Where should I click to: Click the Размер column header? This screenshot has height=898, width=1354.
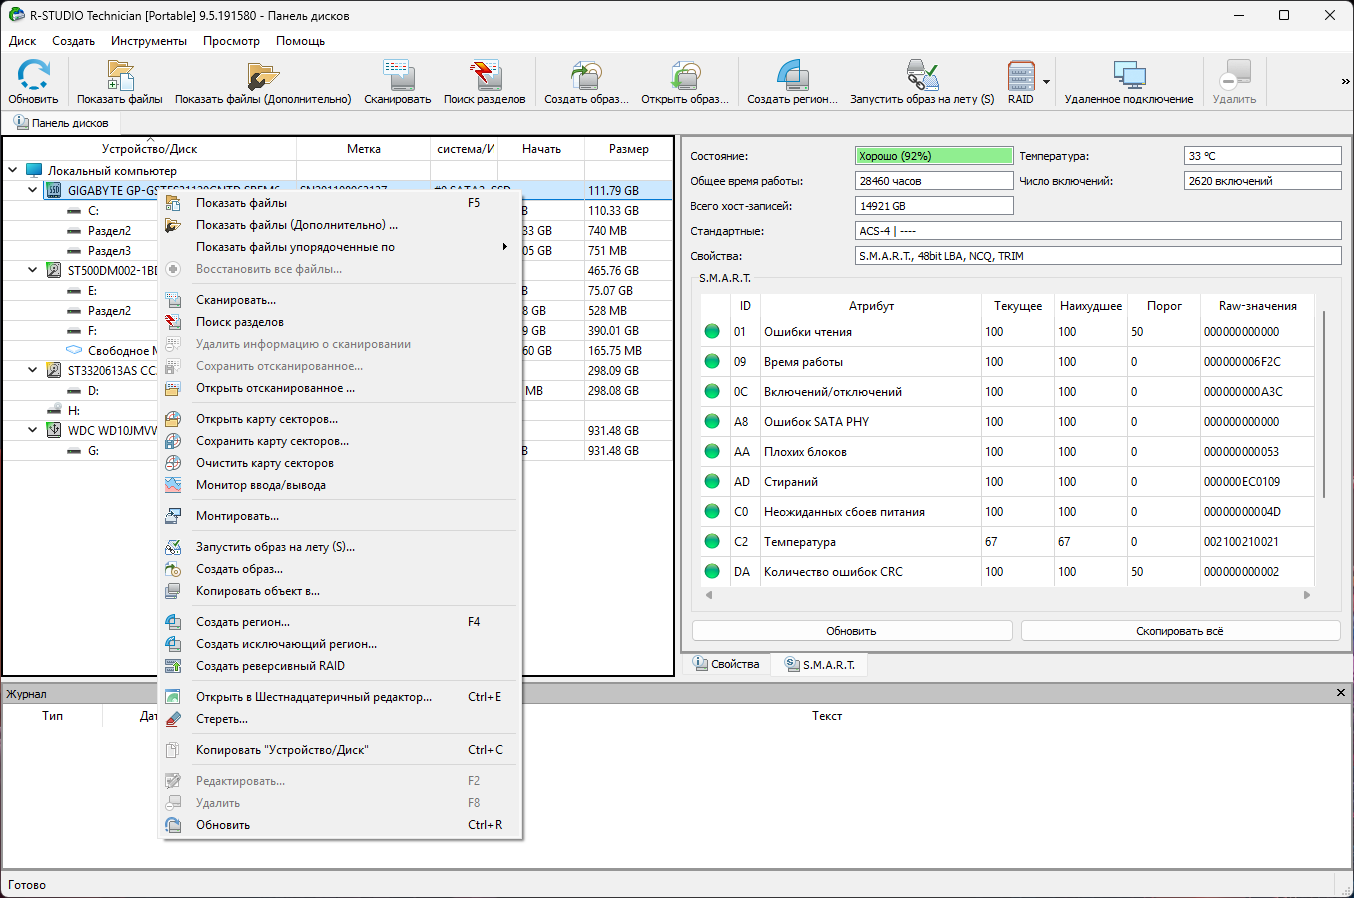[628, 149]
